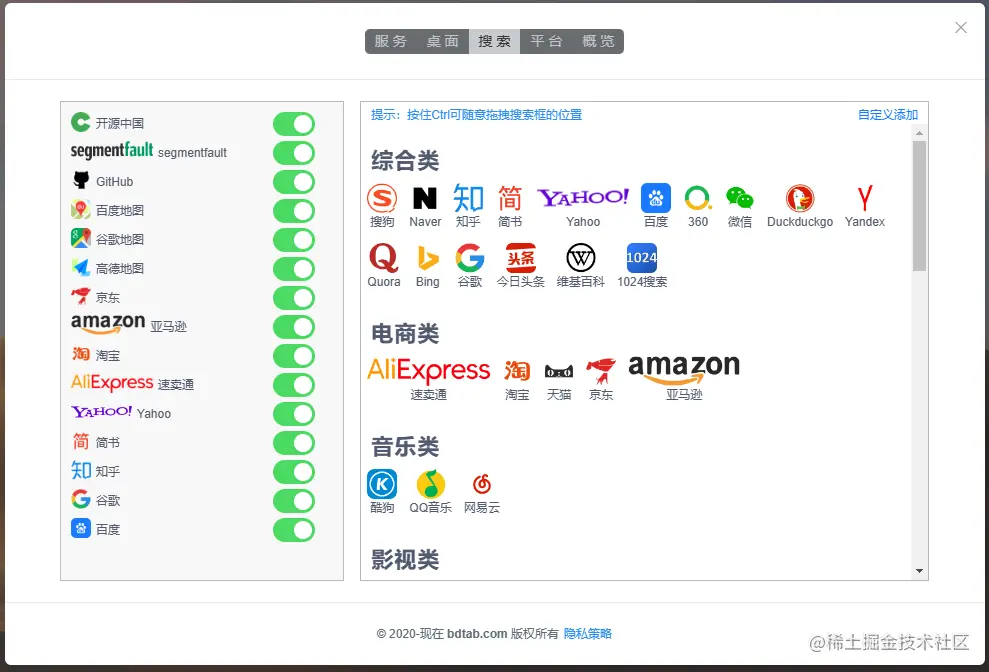This screenshot has height=672, width=989.
Task: Choose the 网易云 music icon
Action: click(482, 484)
